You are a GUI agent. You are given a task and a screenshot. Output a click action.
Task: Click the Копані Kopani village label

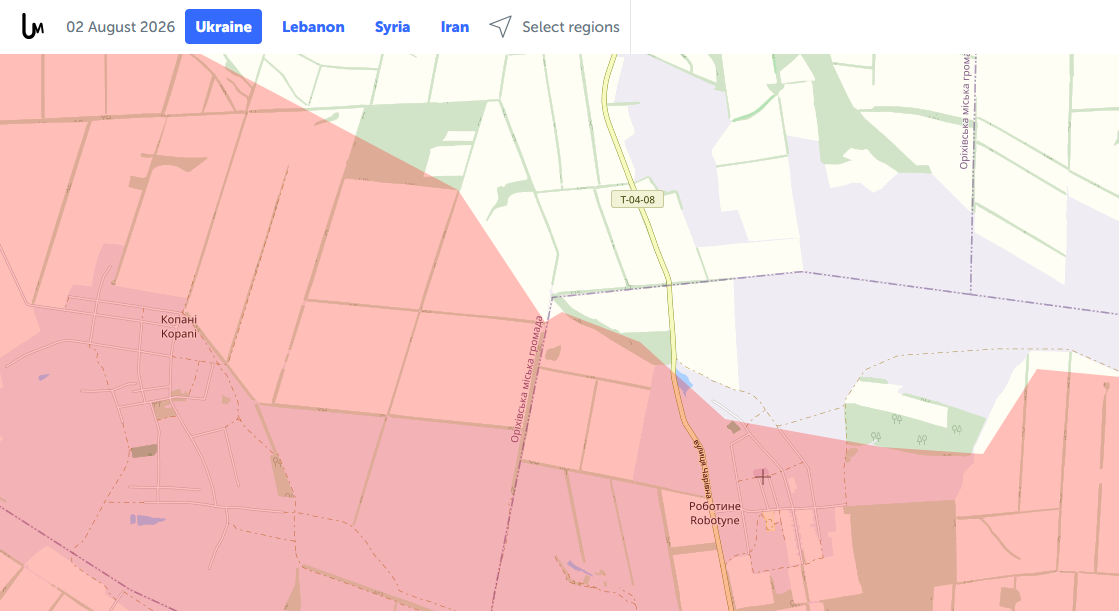[178, 326]
